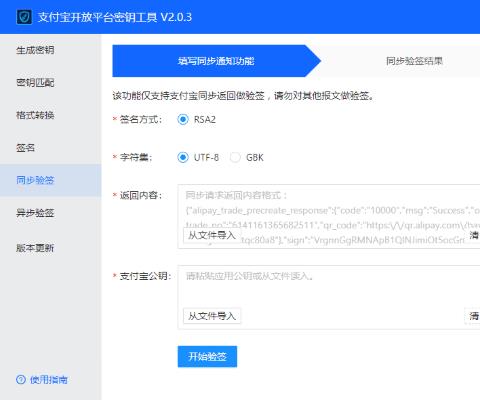The height and width of the screenshot is (400, 480).
Task: Click into the 返回内容 text area
Action: (329, 216)
